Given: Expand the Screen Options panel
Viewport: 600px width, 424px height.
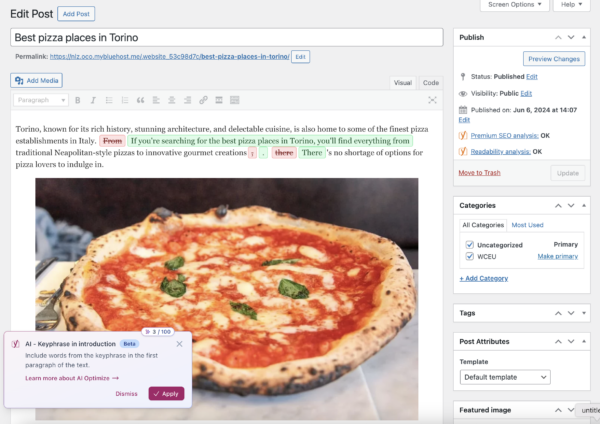Looking at the screenshot, I should (x=514, y=5).
